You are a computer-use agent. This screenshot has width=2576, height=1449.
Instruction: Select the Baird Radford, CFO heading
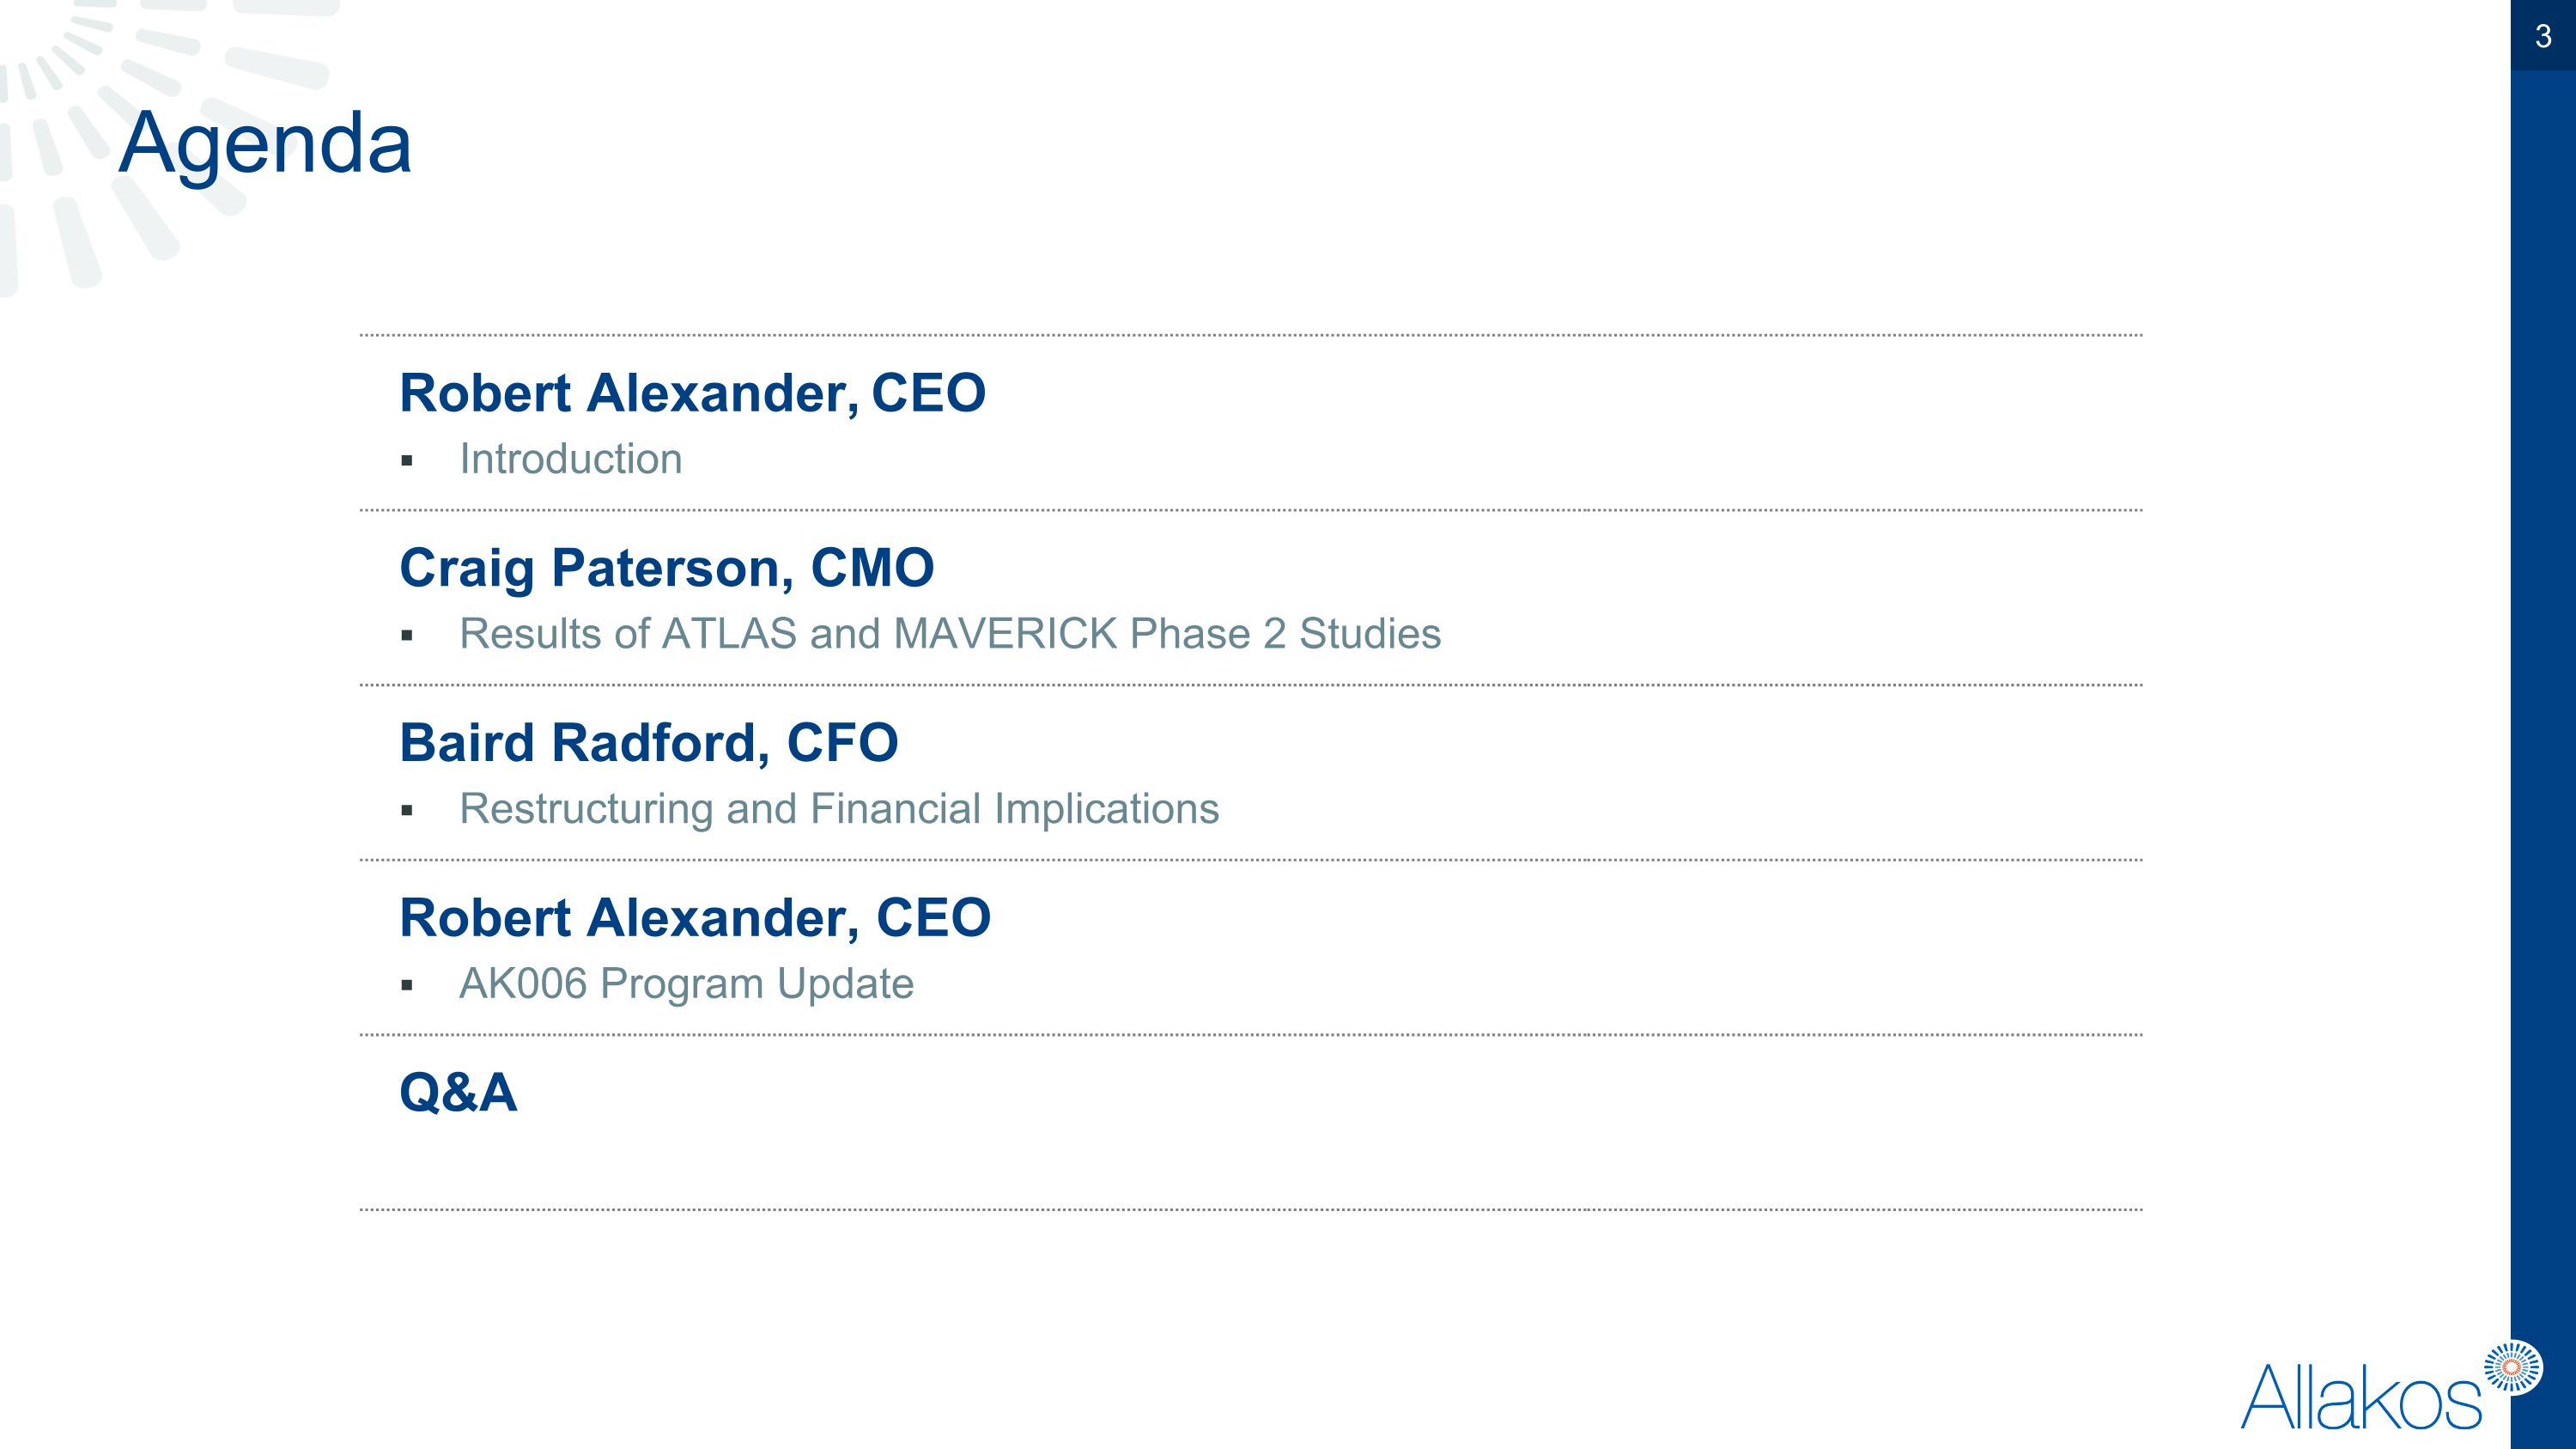pyautogui.click(x=649, y=742)
